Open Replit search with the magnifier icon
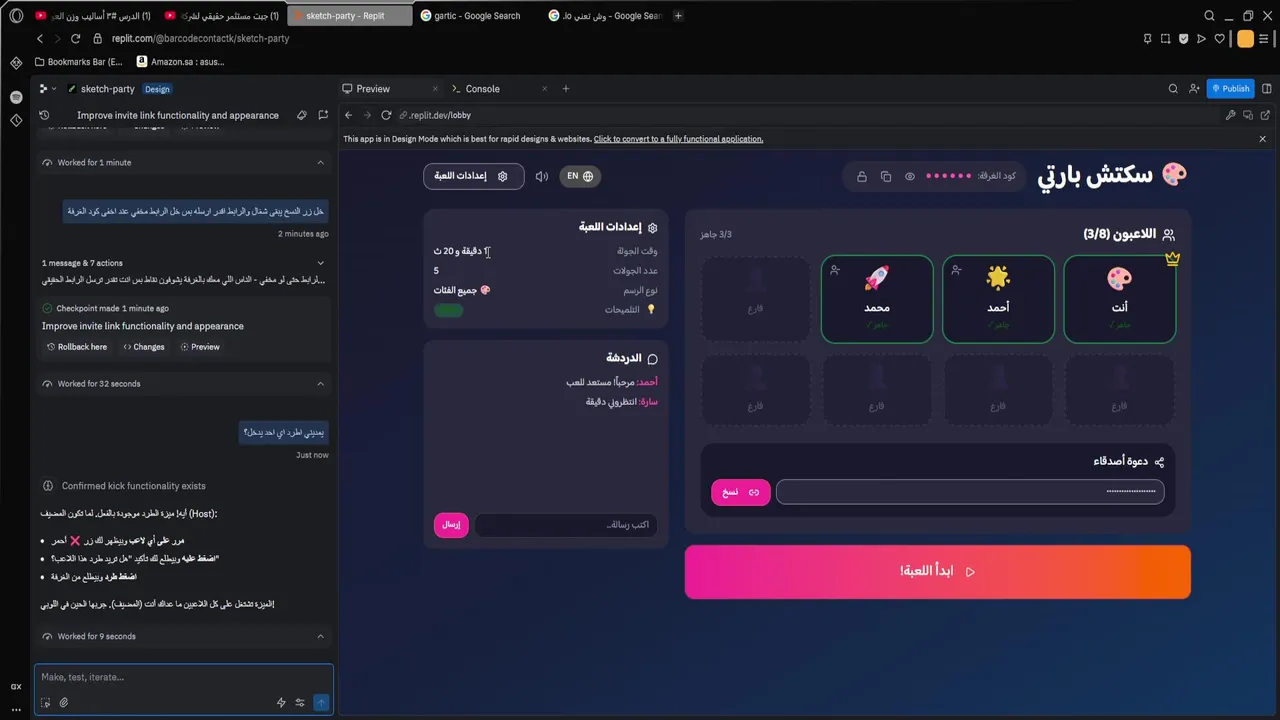The image size is (1280, 720). pos(1173,89)
